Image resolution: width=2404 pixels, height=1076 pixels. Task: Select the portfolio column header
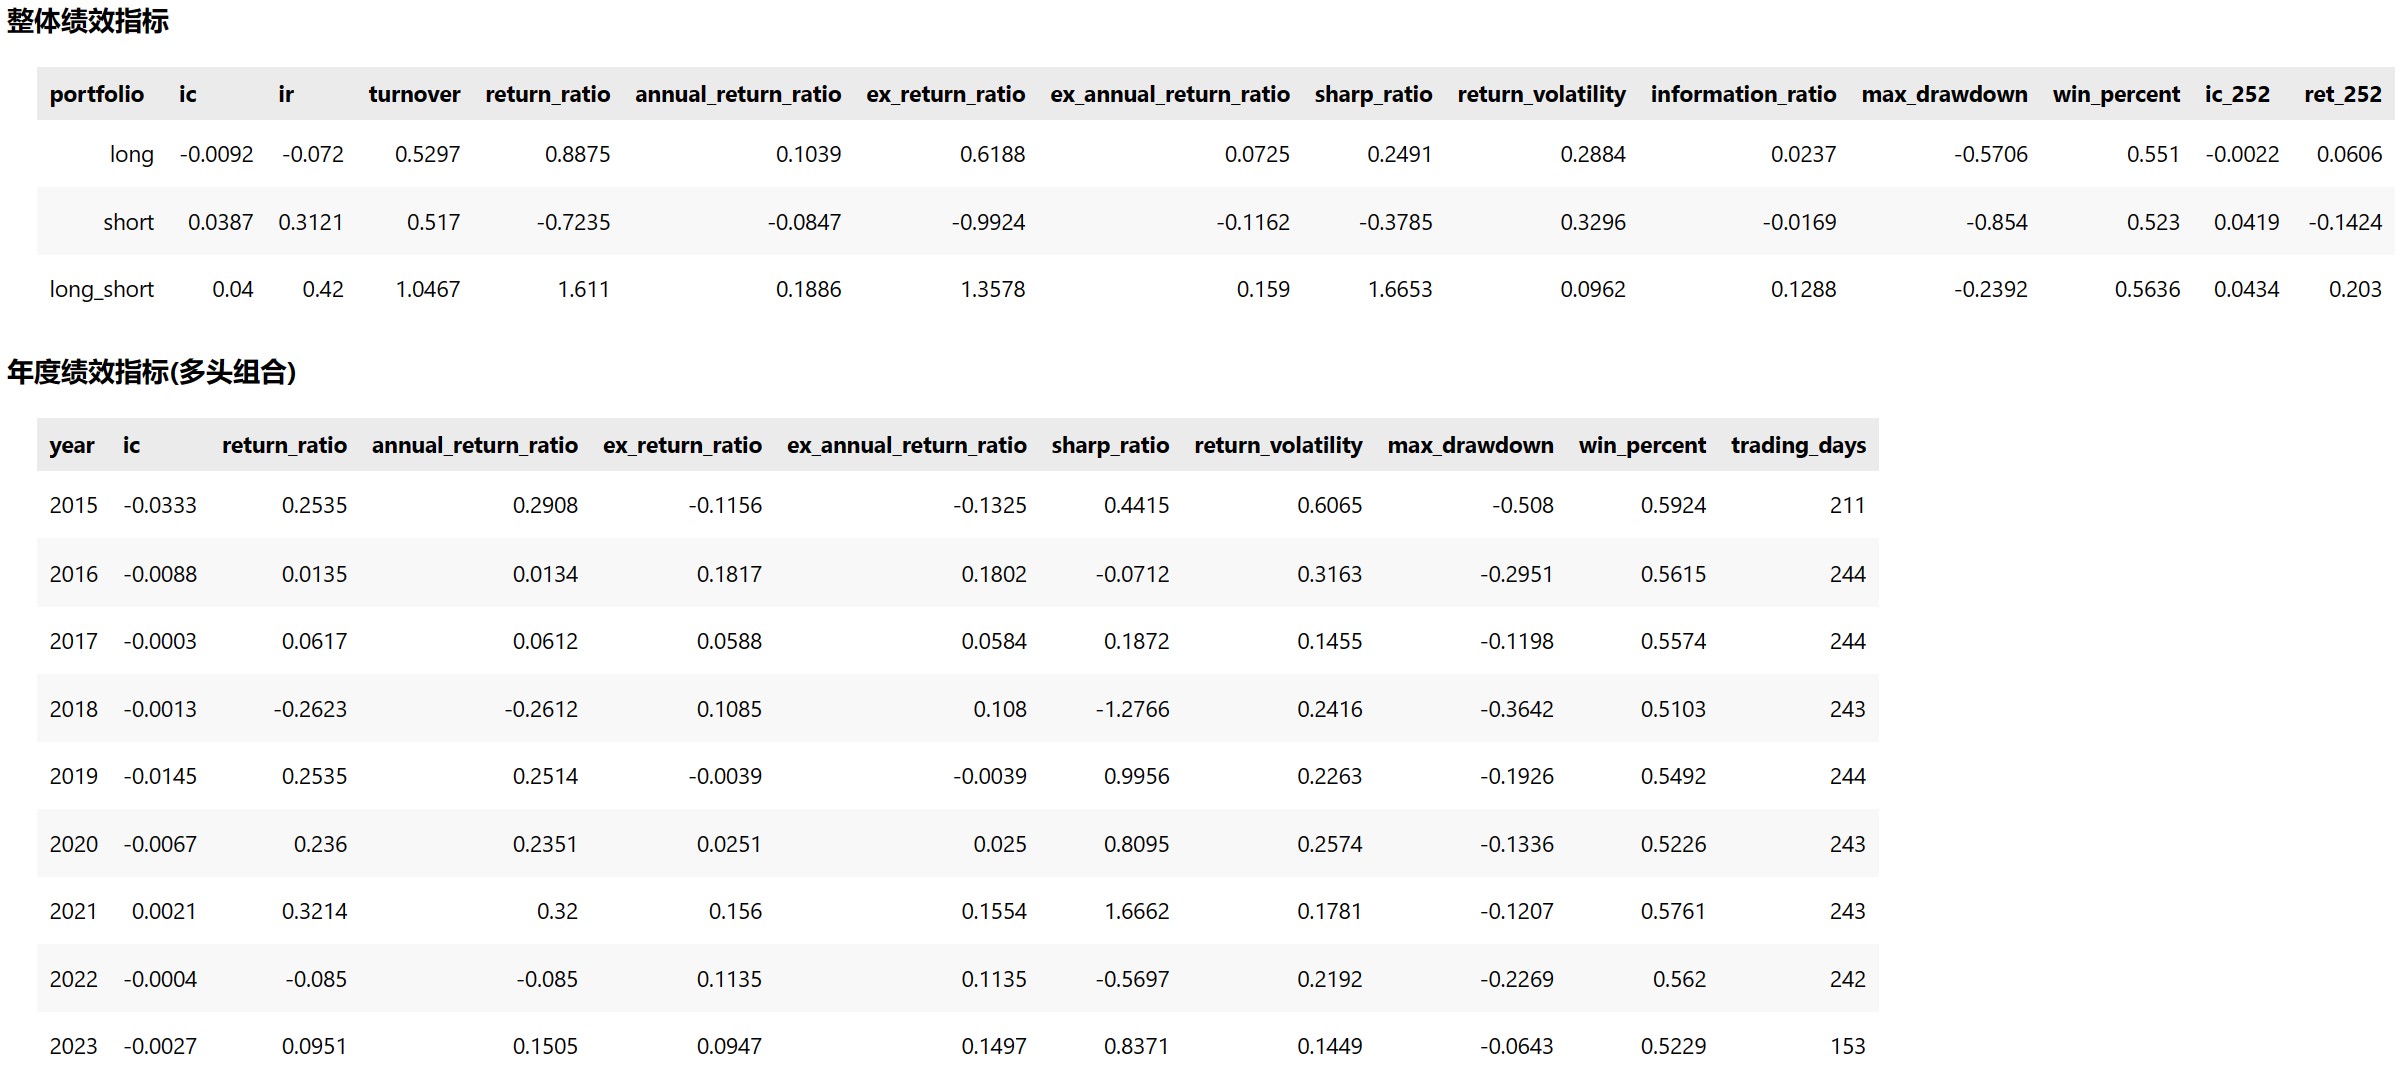(x=97, y=94)
